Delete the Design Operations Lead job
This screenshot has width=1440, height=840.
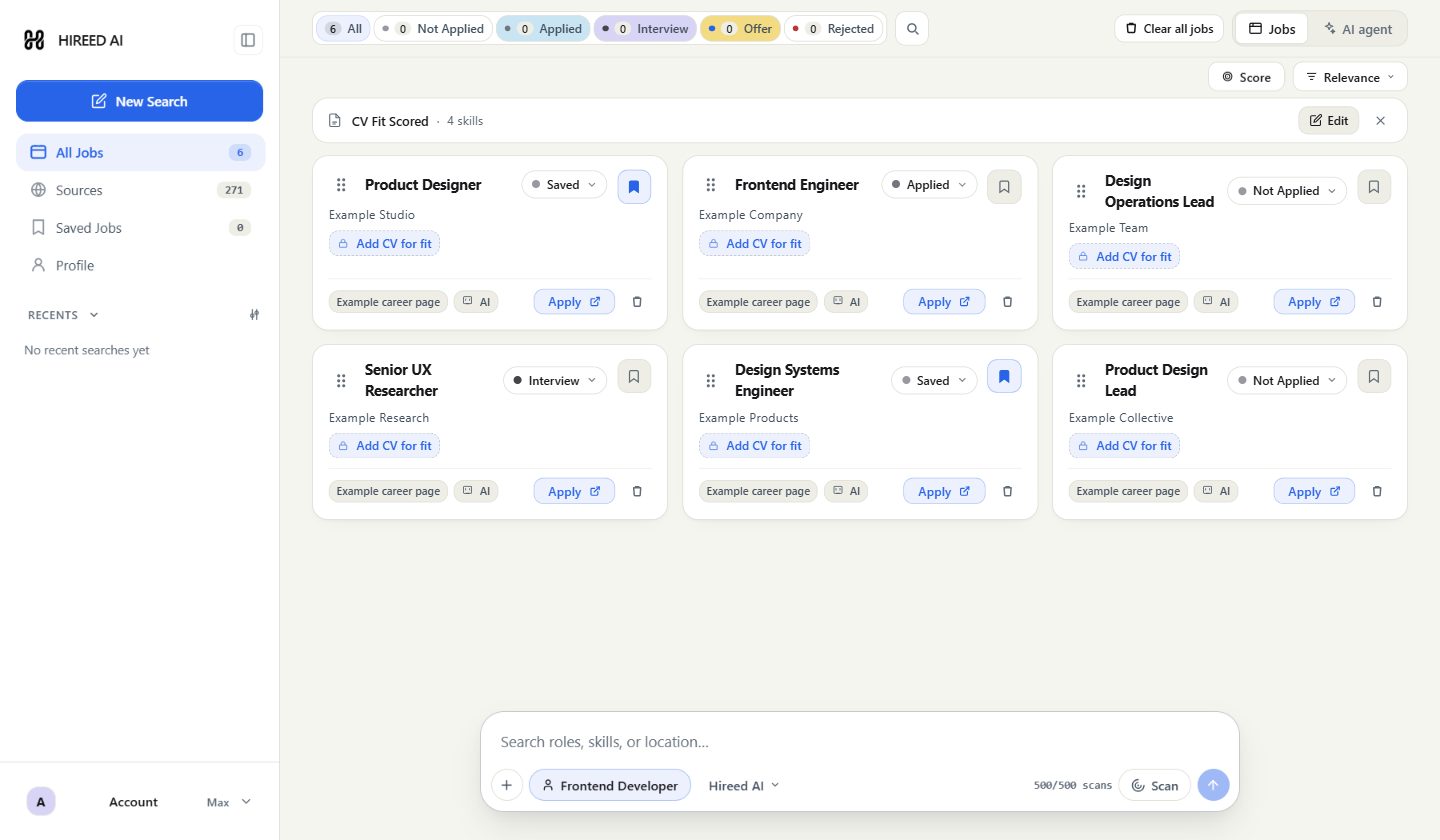click(1377, 302)
